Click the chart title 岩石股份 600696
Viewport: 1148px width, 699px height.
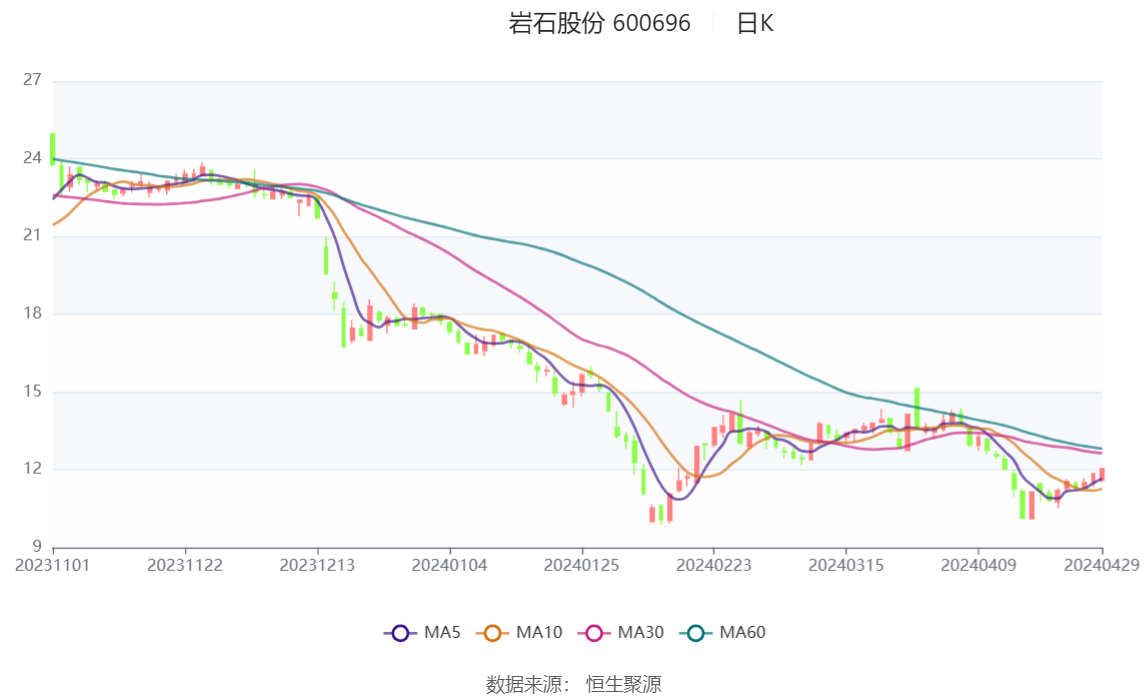[599, 23]
